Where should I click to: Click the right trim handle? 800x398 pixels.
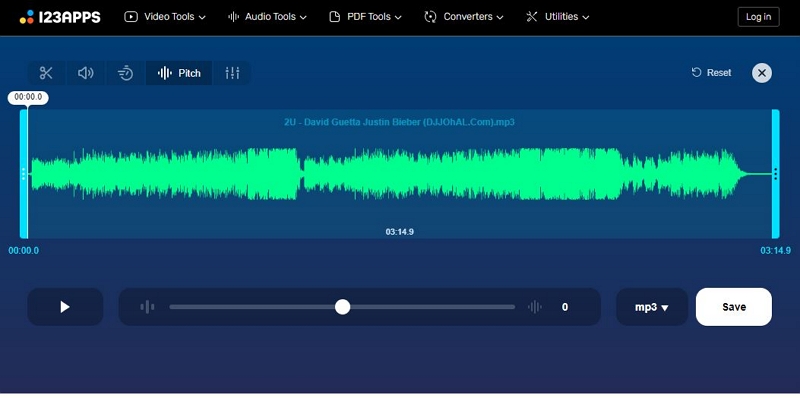pos(776,174)
